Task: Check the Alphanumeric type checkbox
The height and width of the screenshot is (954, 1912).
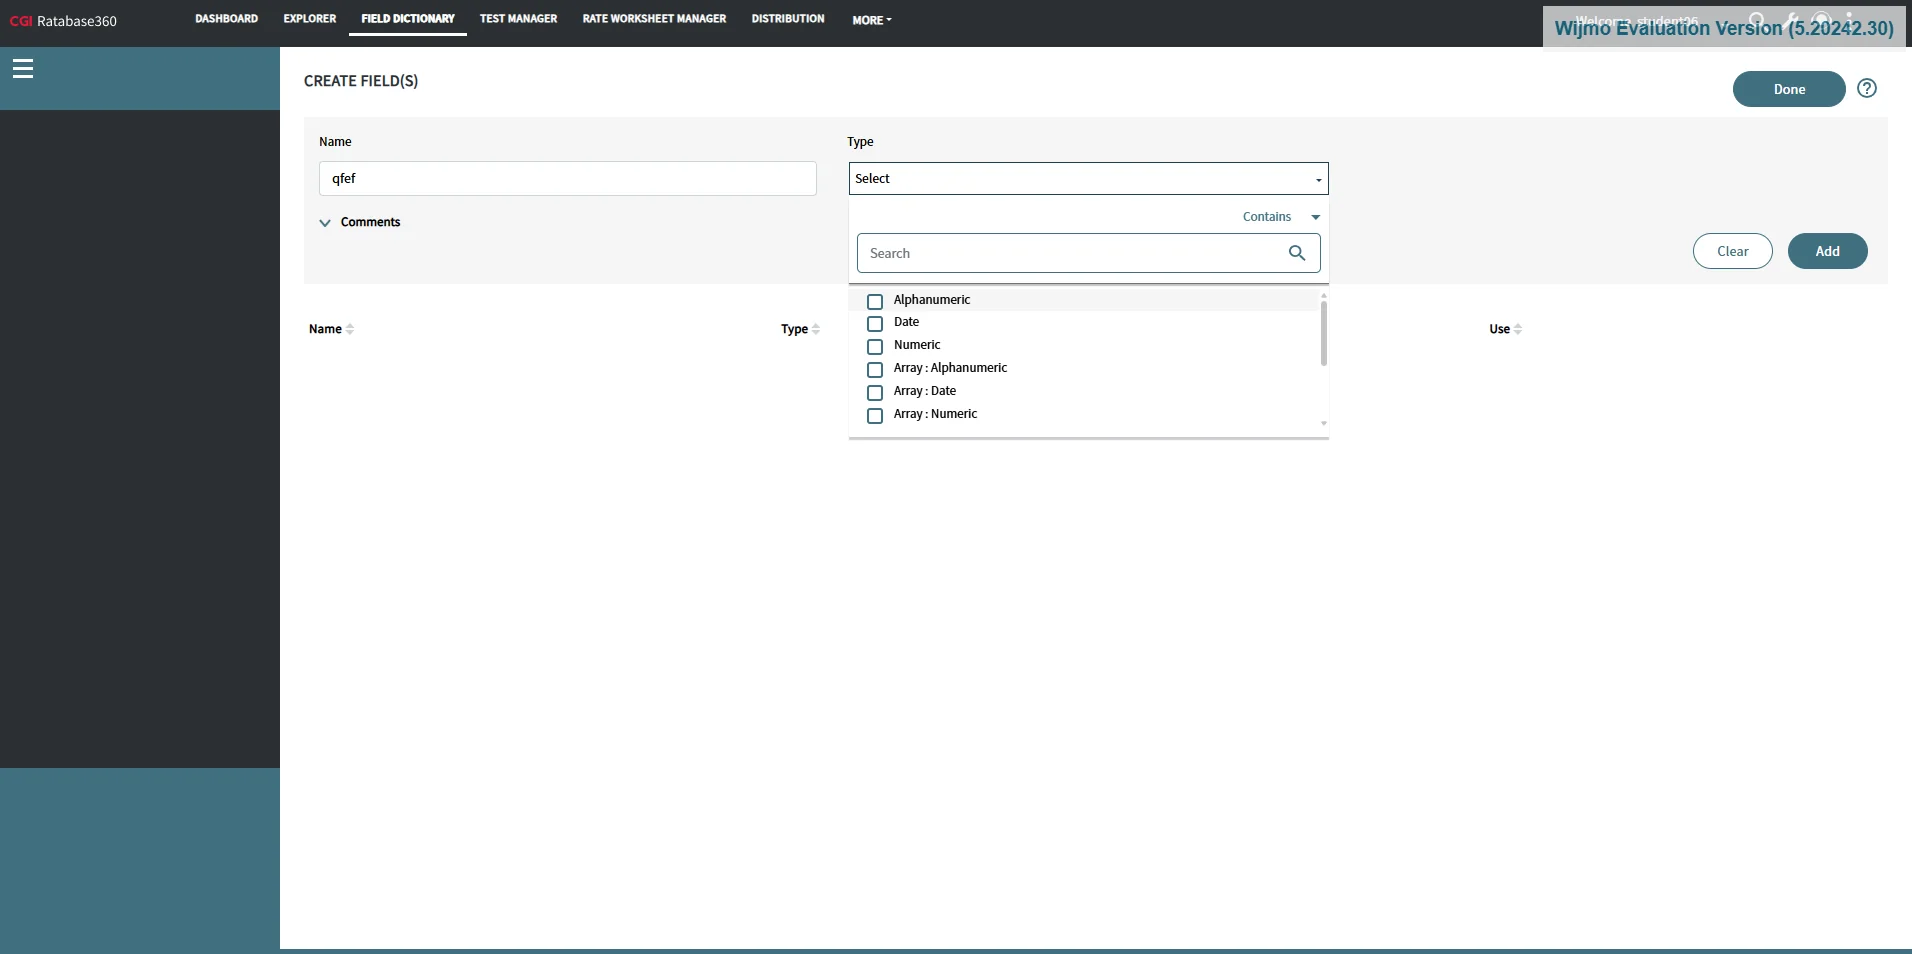Action: pyautogui.click(x=875, y=302)
